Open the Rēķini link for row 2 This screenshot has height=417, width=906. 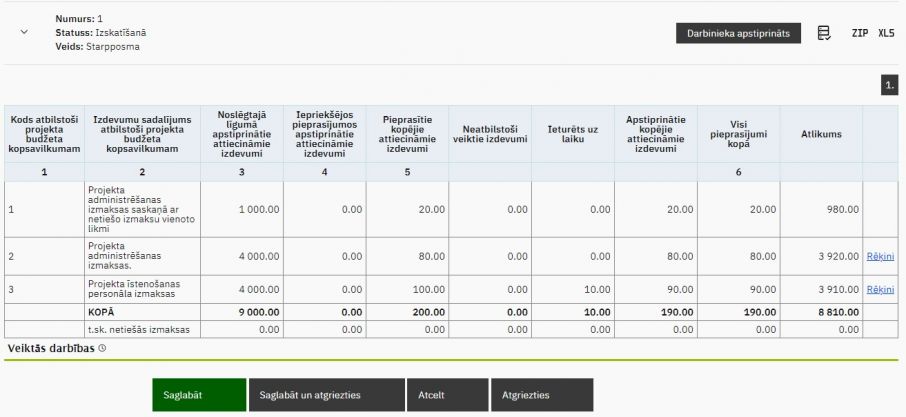click(880, 256)
